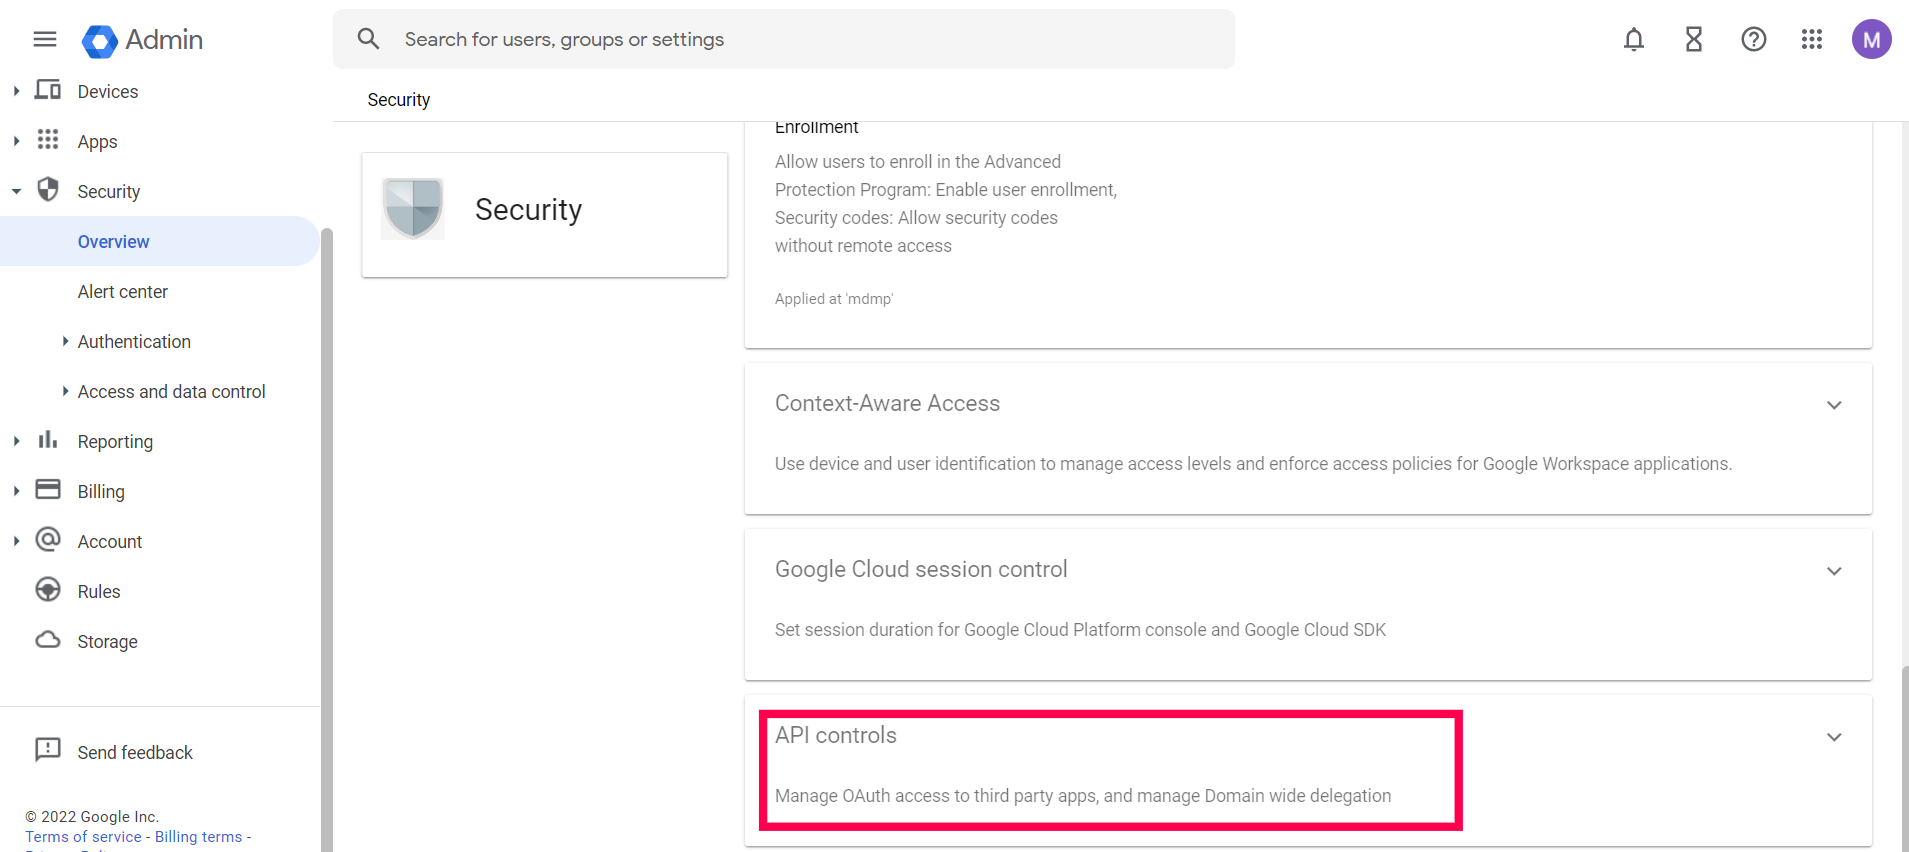Open the tasks hourglass icon
This screenshot has width=1909, height=852.
pos(1693,39)
